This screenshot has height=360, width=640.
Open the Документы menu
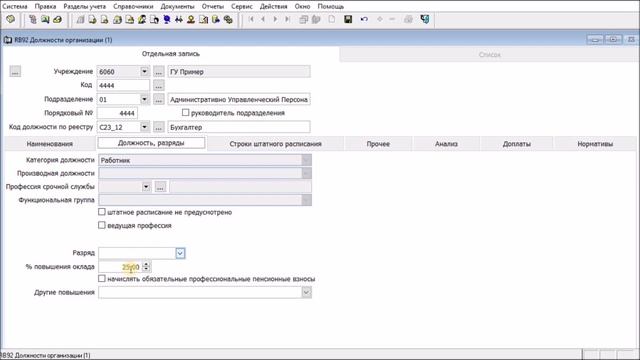pos(178,7)
